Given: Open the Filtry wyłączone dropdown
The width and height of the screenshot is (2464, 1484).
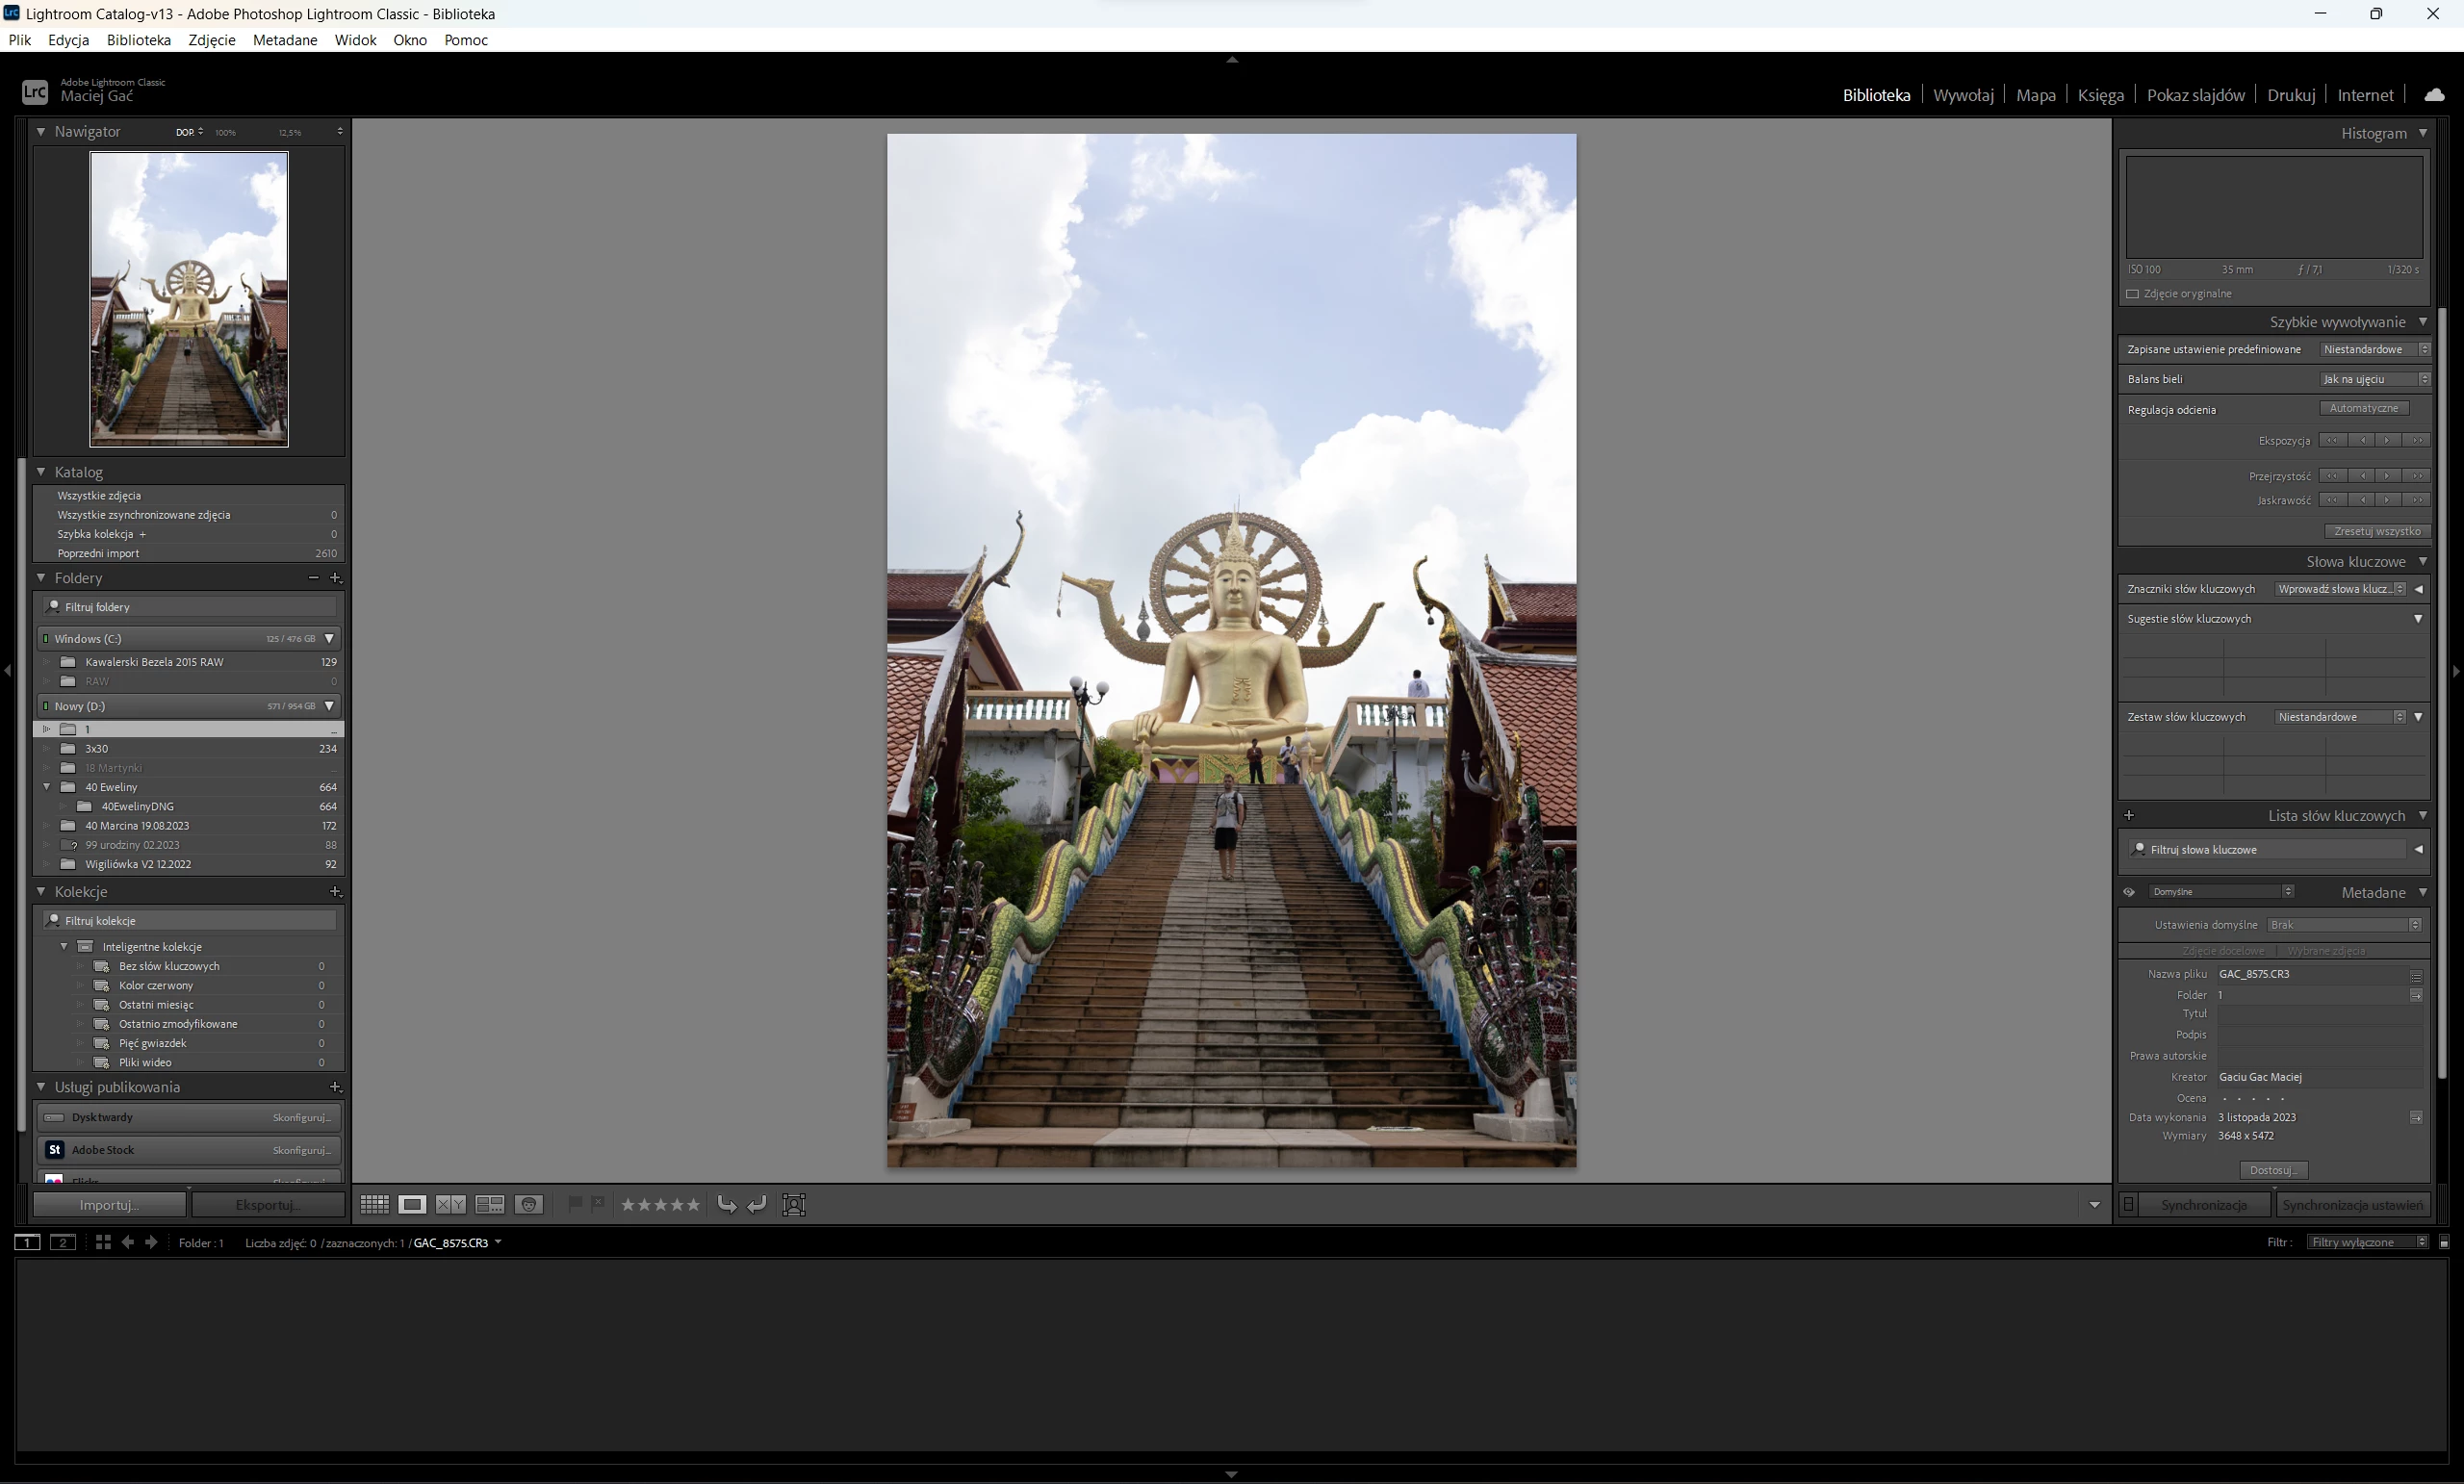Looking at the screenshot, I should point(2366,1243).
